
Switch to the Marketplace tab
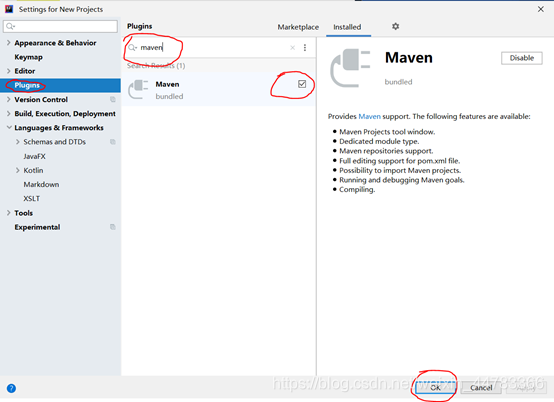(x=298, y=27)
